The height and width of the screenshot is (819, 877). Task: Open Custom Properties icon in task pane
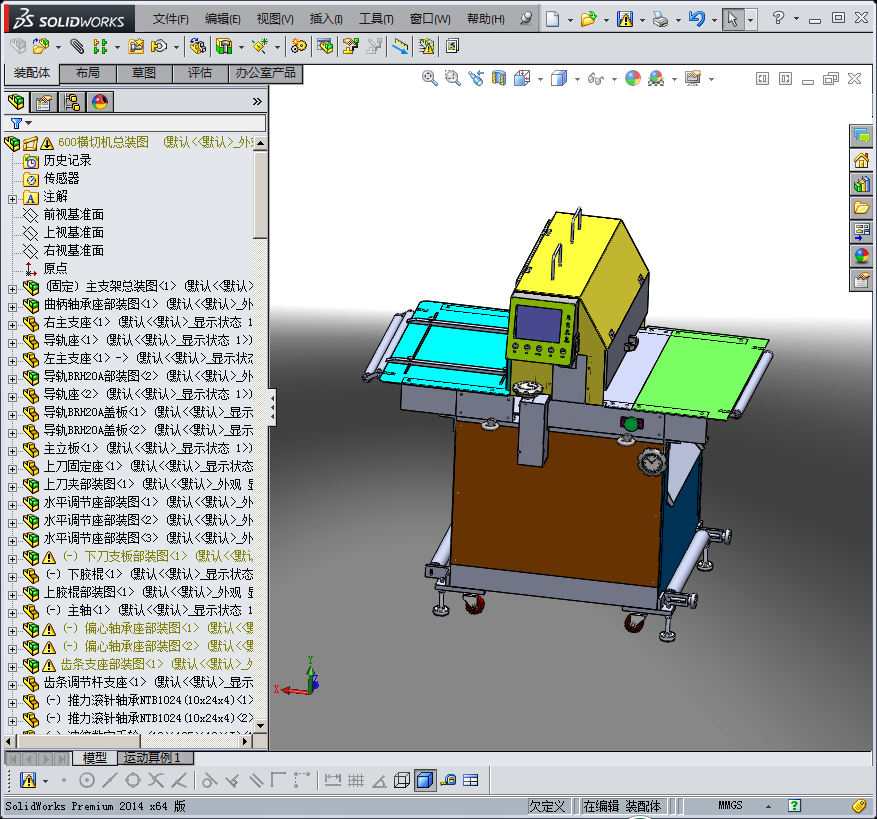click(x=861, y=279)
